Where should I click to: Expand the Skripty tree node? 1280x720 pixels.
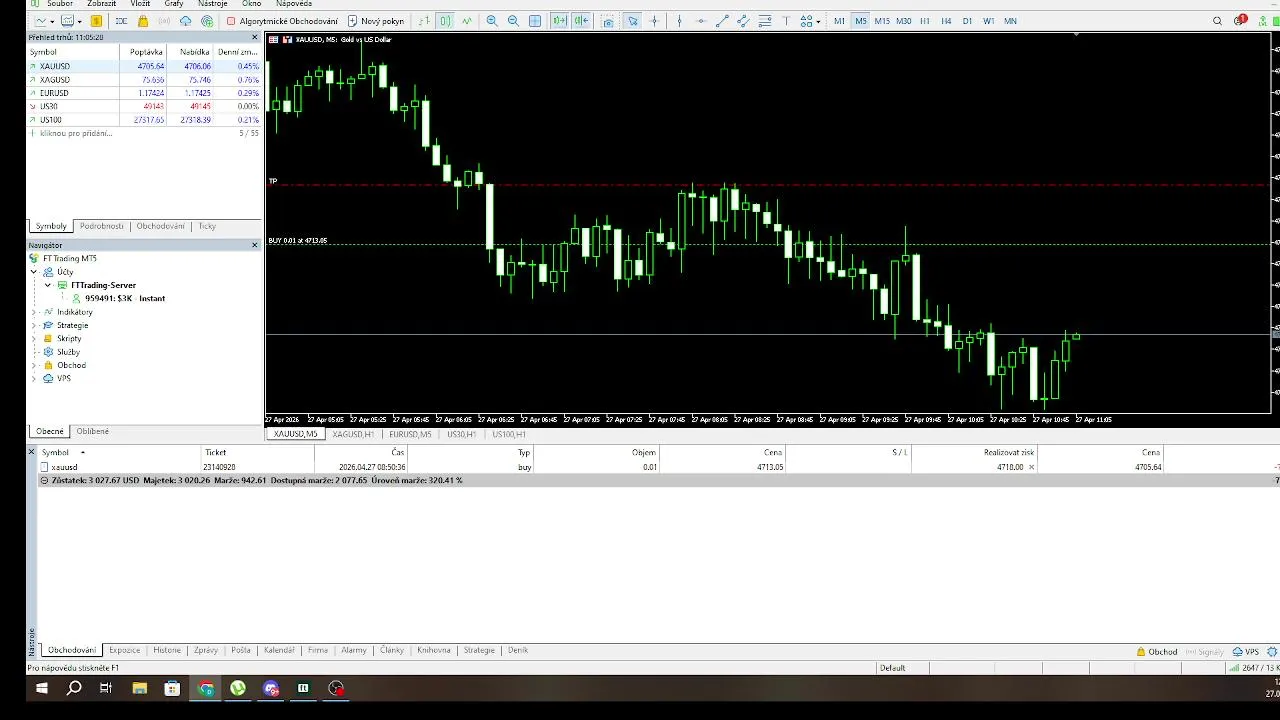[34, 338]
